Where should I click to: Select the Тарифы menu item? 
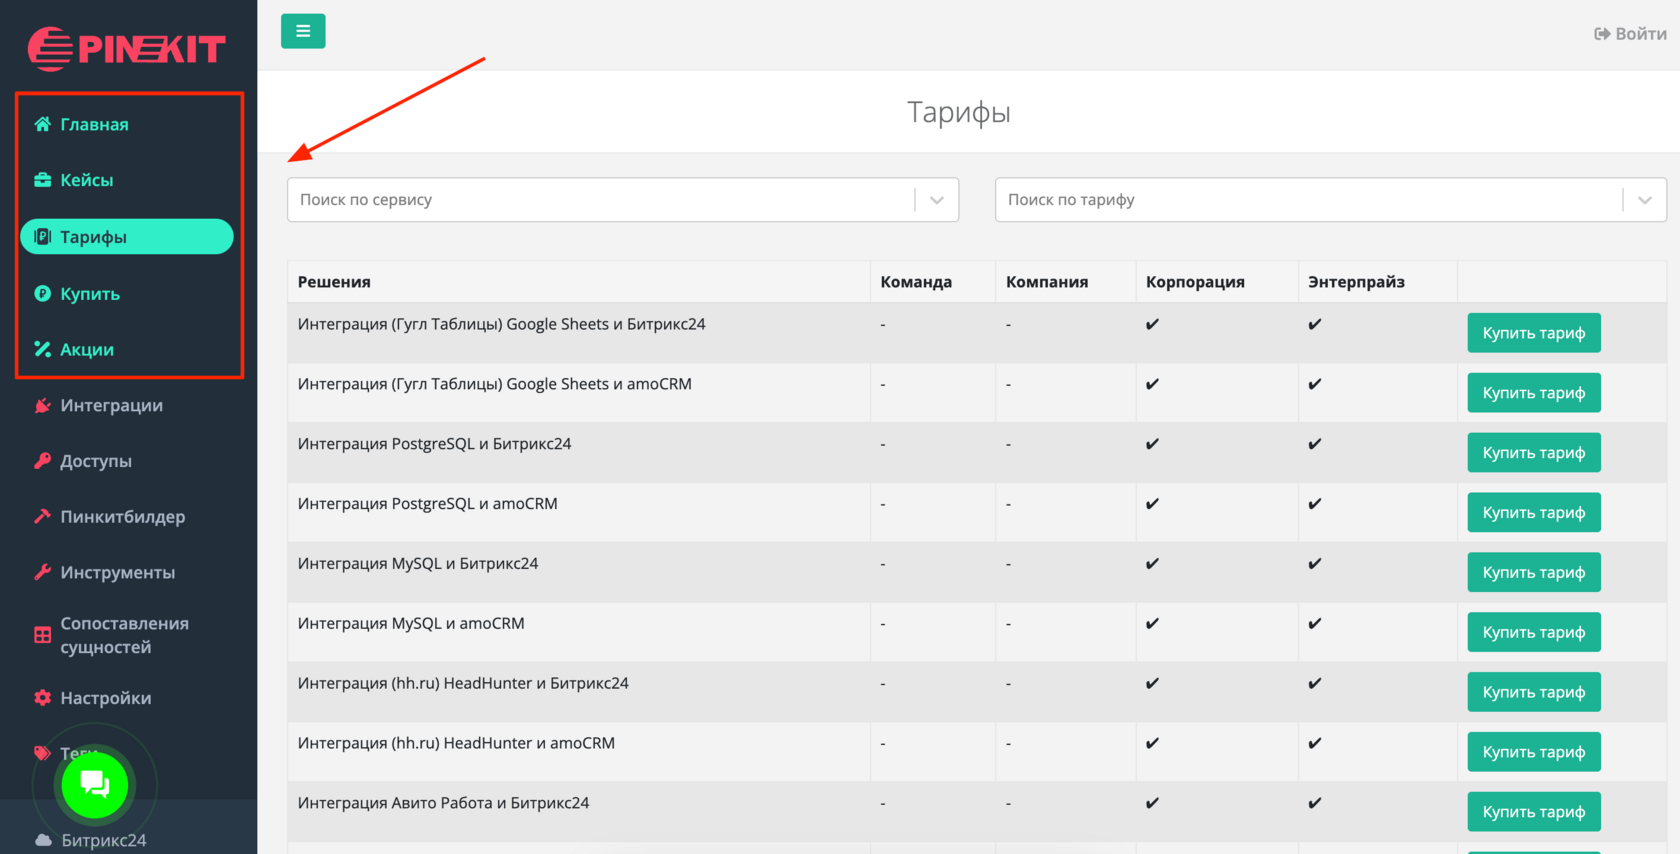coord(127,237)
